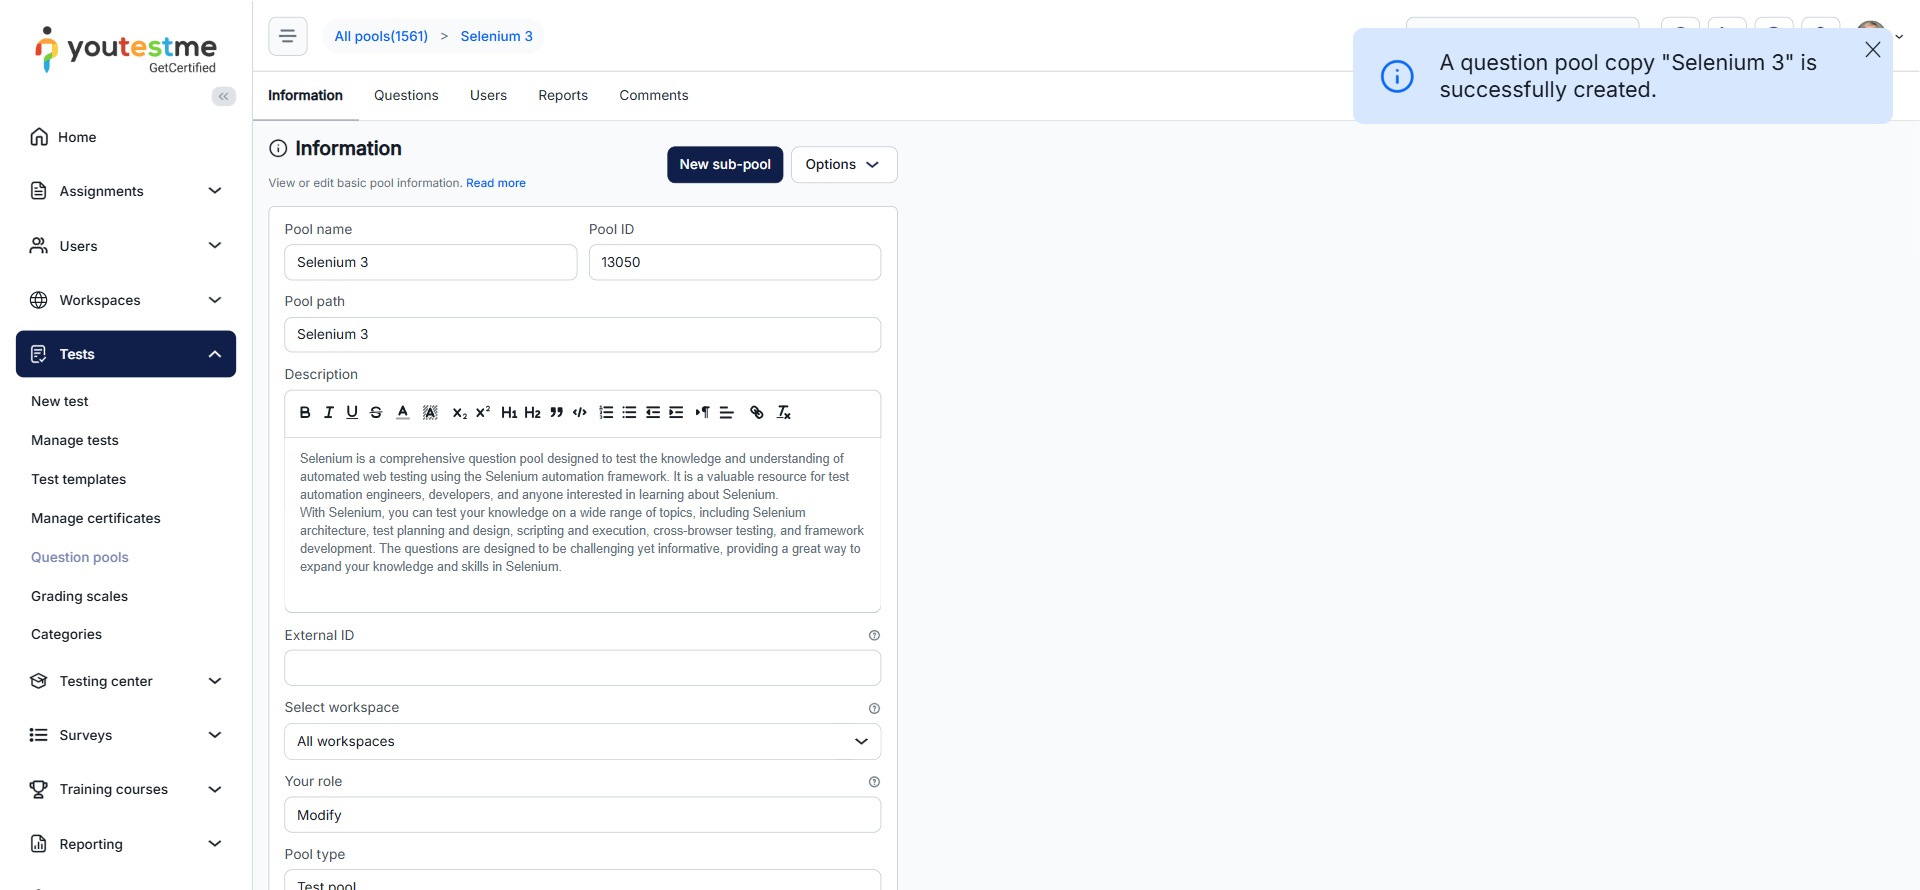Click the New sub-pool button

pyautogui.click(x=725, y=165)
